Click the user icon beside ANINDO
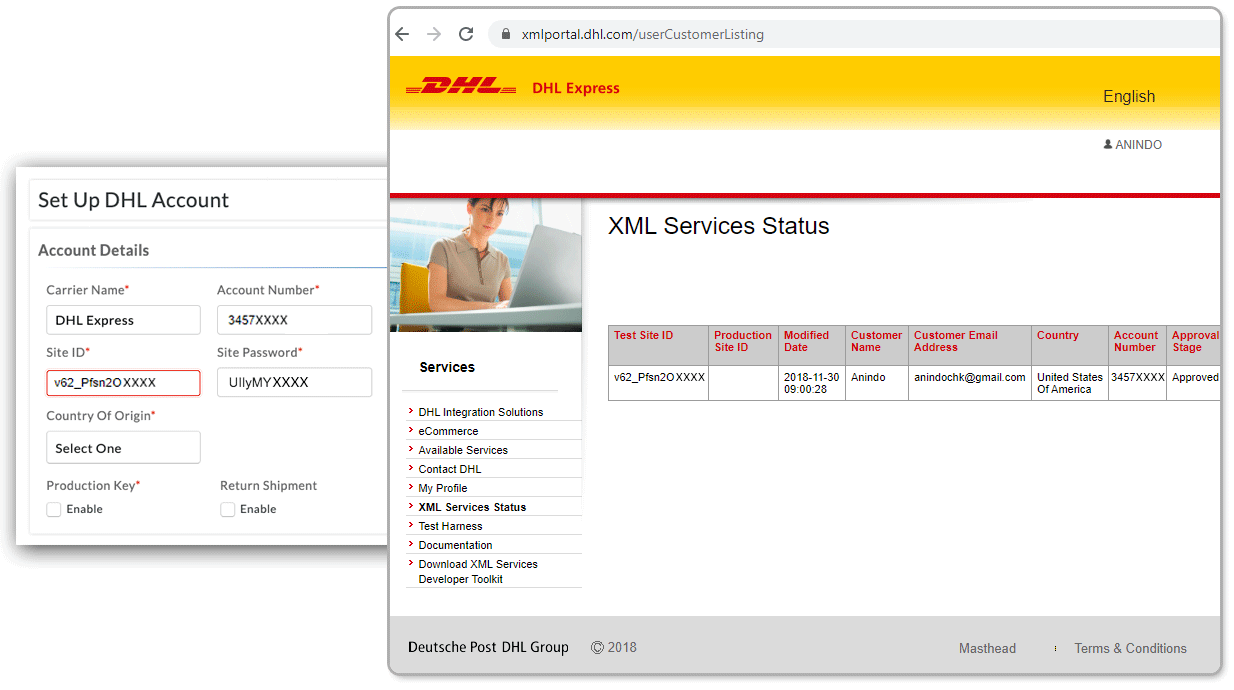 [1106, 144]
